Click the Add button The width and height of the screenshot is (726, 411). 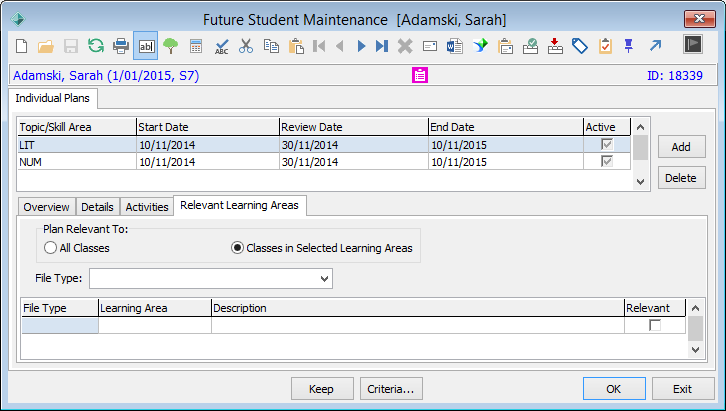[681, 147]
